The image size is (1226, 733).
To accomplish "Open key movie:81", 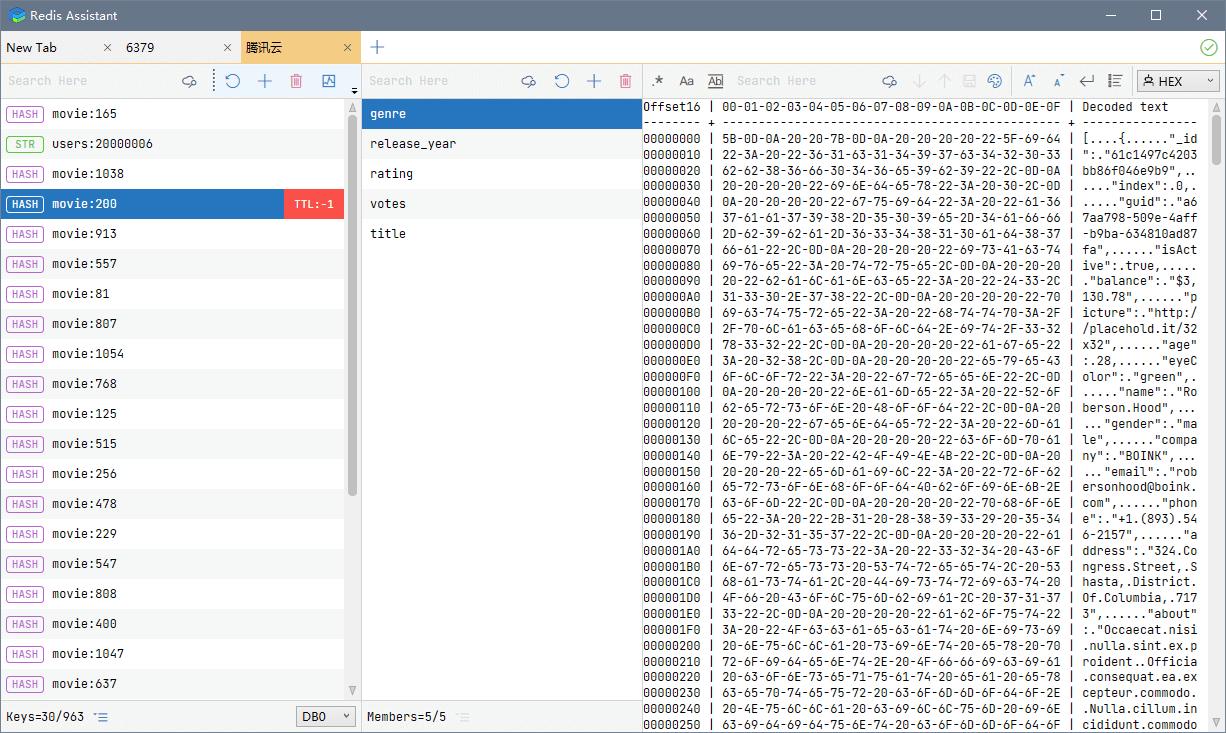I will click(x=172, y=294).
